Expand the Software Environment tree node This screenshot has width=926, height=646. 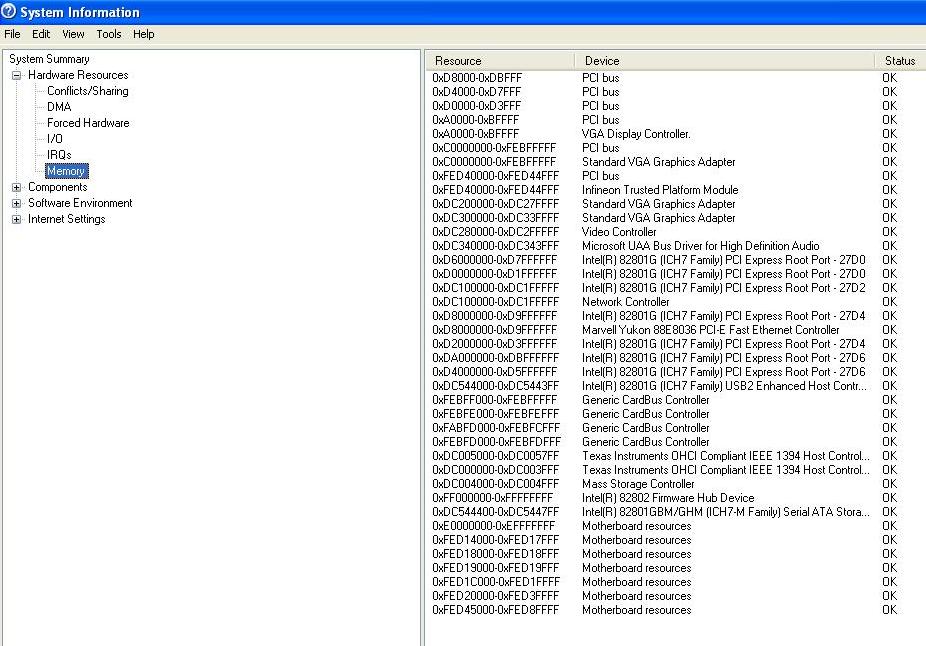click(x=17, y=203)
